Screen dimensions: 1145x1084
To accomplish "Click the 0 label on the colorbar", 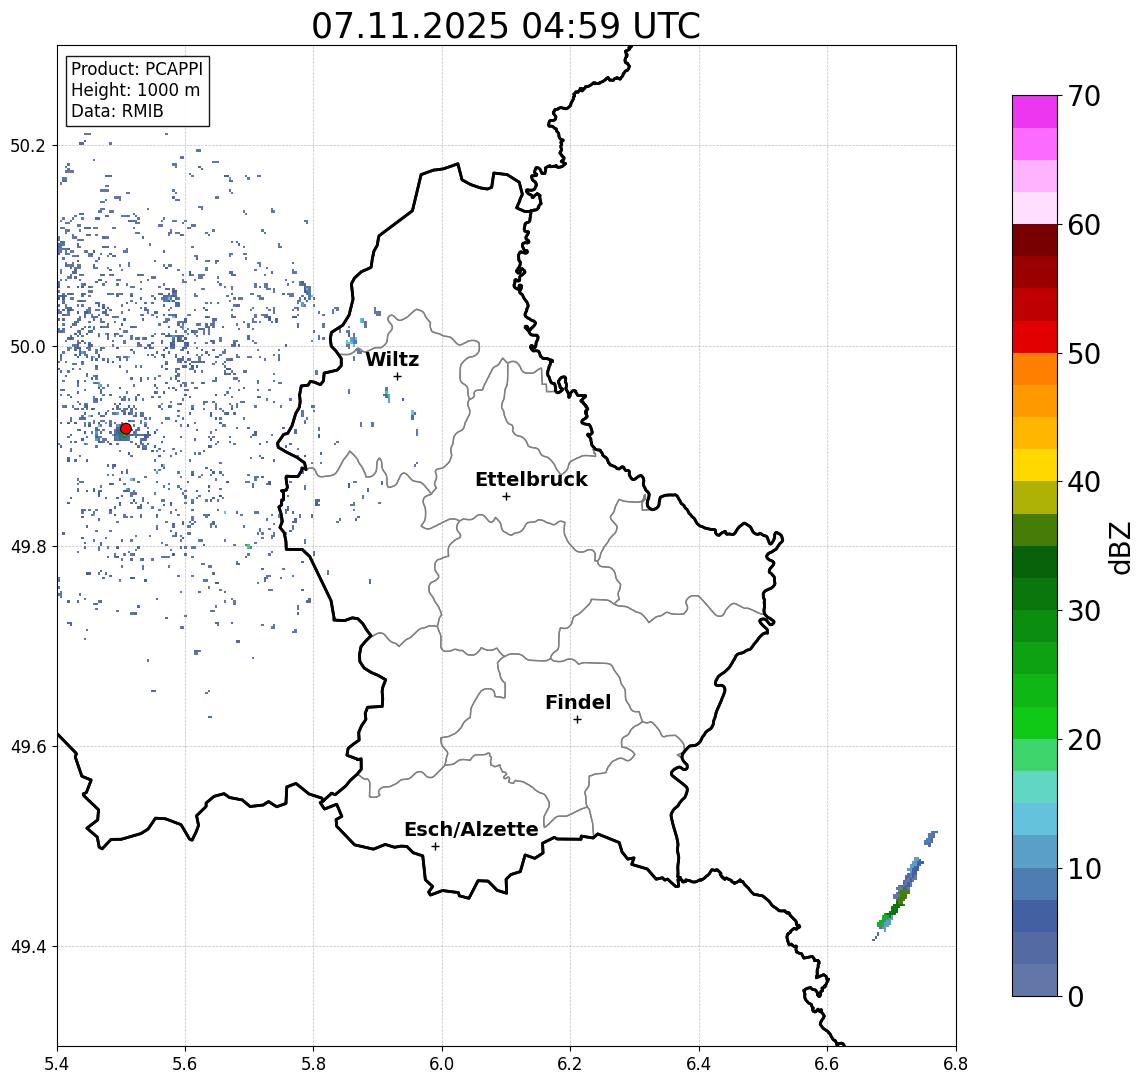I will coord(1076,997).
